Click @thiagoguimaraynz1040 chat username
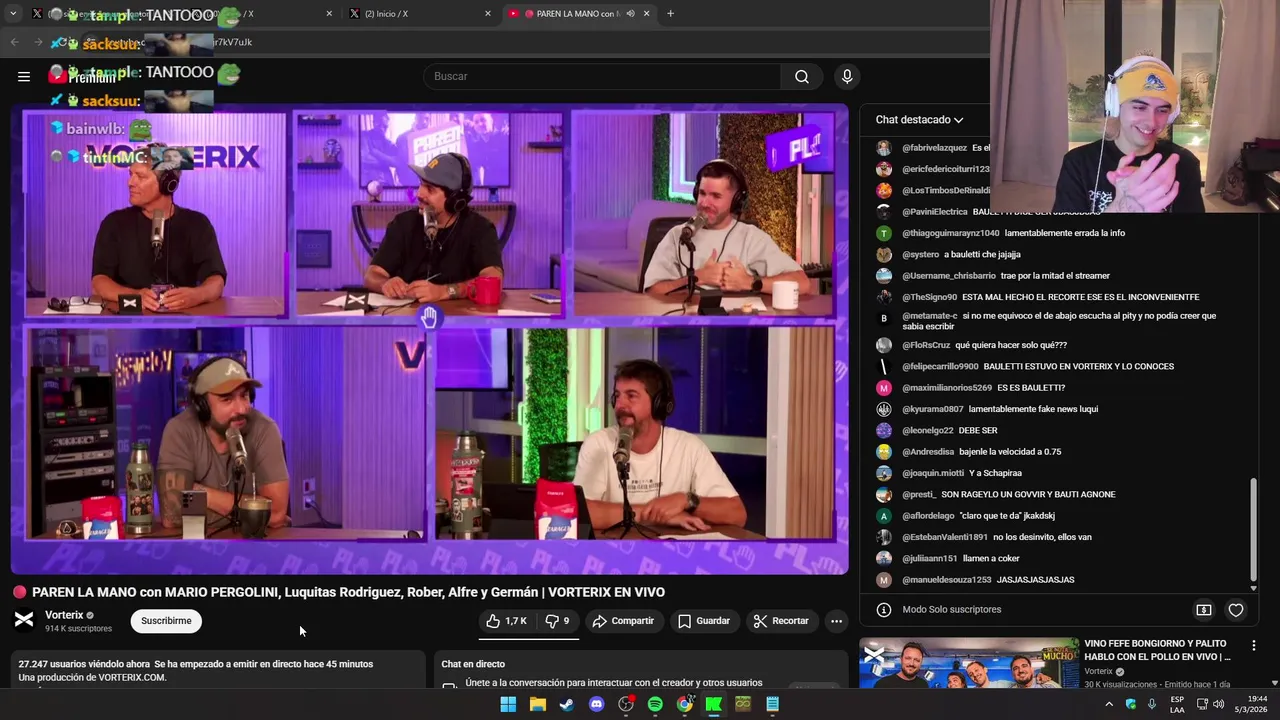This screenshot has height=720, width=1280. tap(951, 233)
